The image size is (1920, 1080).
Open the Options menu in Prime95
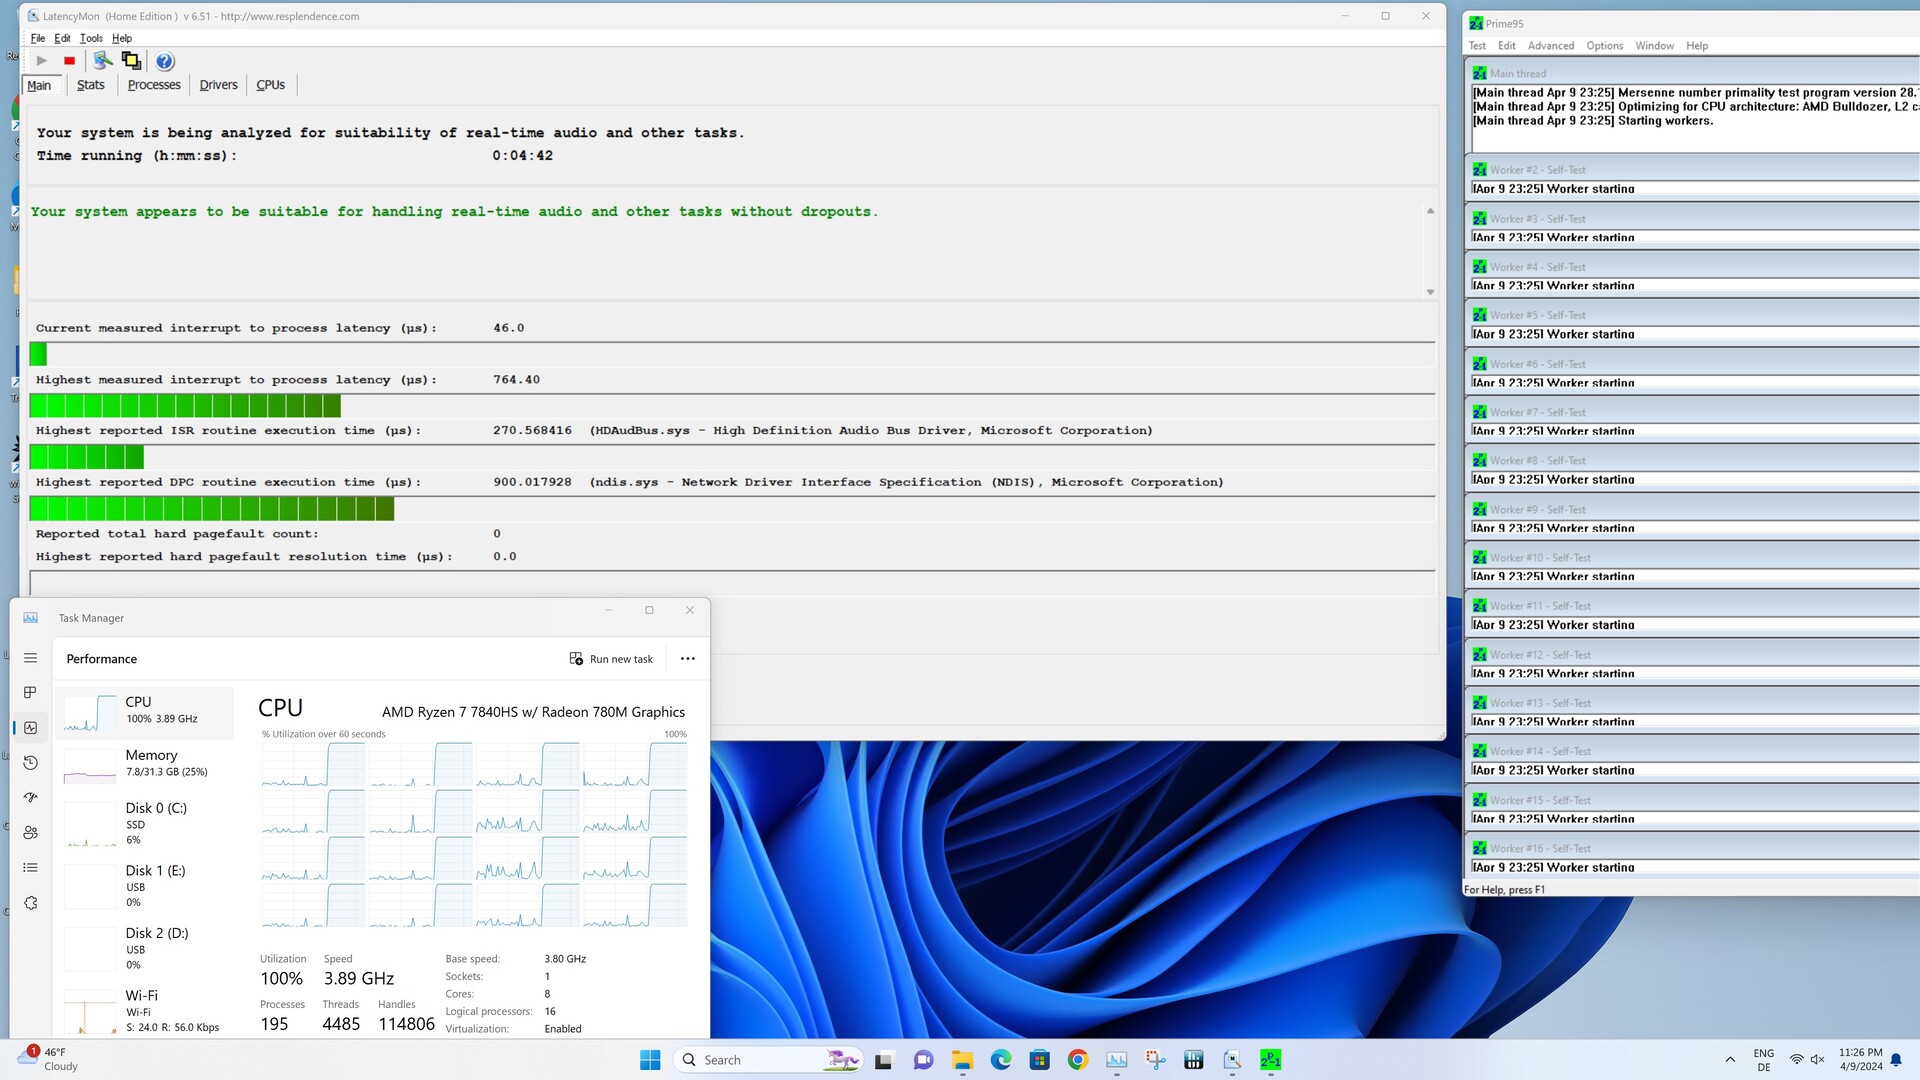coord(1605,46)
